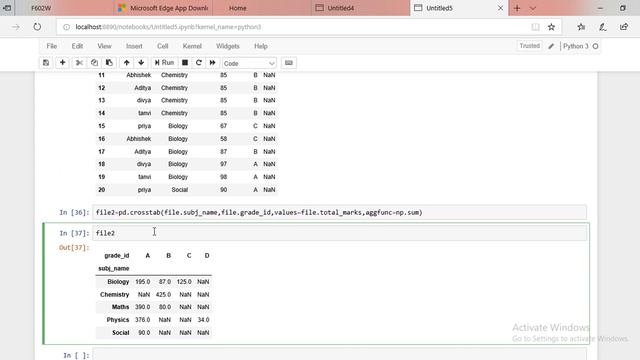
Task: Click the Trusted notebook indicator
Action: point(529,46)
